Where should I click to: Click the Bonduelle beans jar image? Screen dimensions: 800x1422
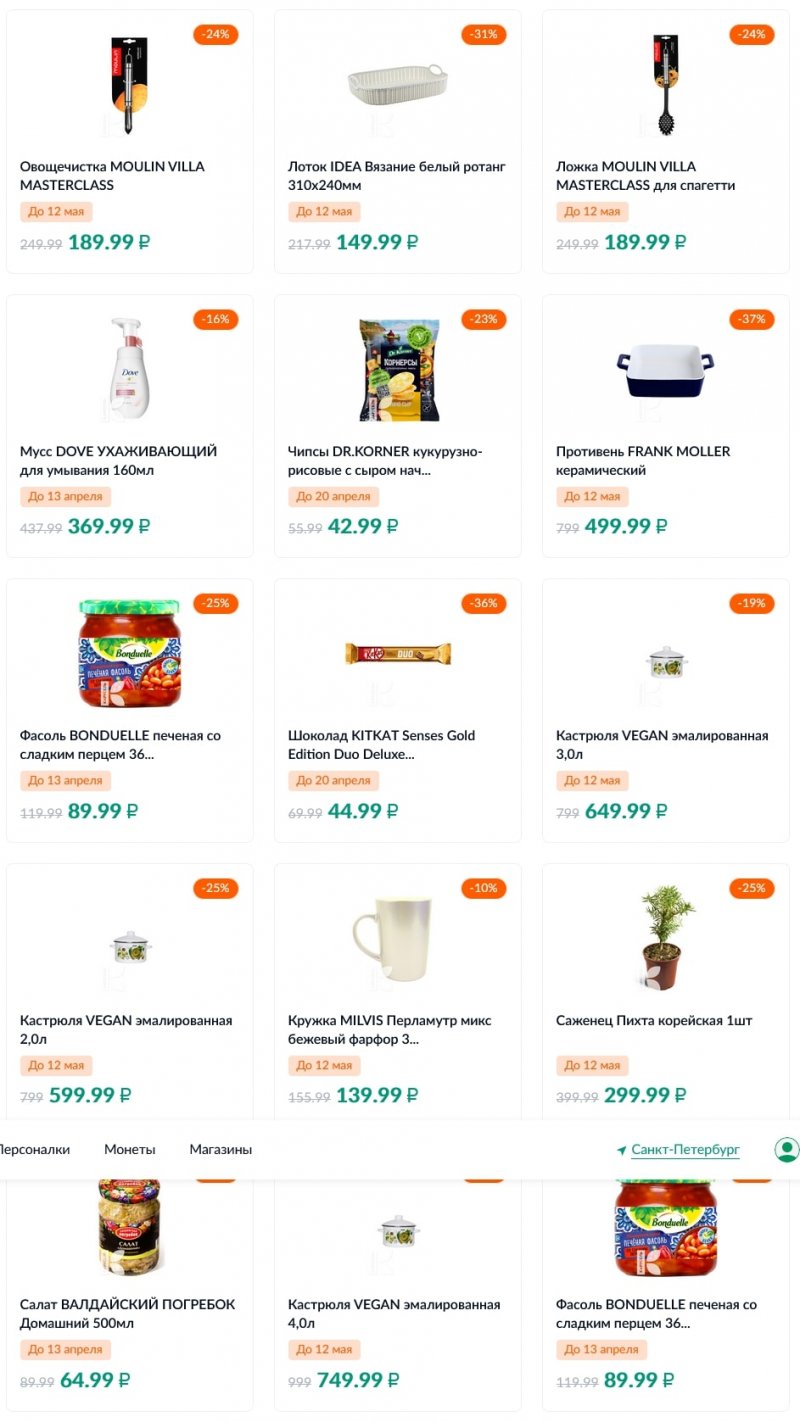pyautogui.click(x=129, y=652)
